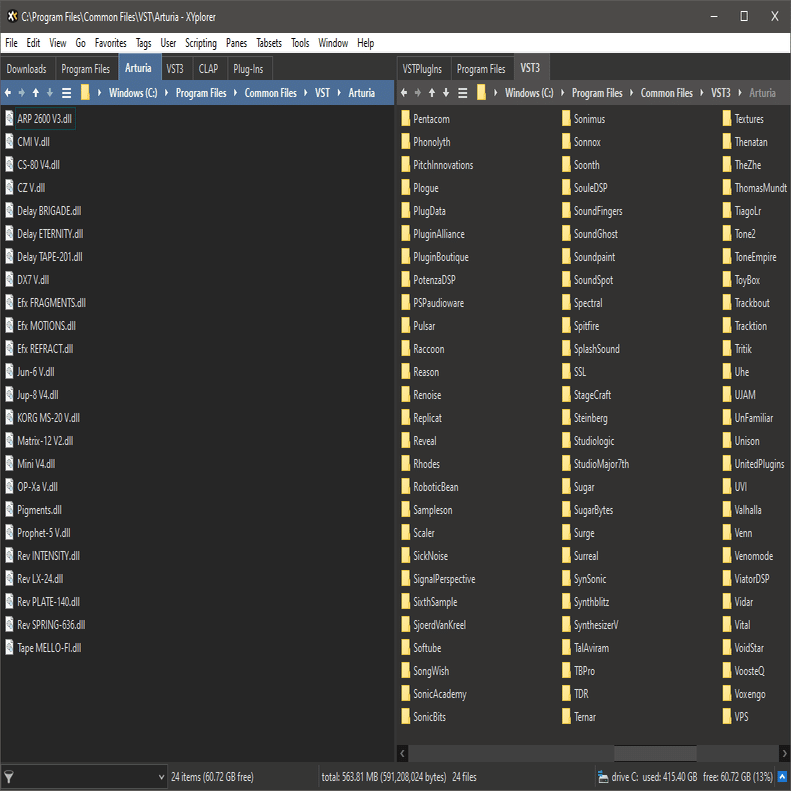Select the SynthesizerV folder
The image size is (791, 791).
(596, 625)
